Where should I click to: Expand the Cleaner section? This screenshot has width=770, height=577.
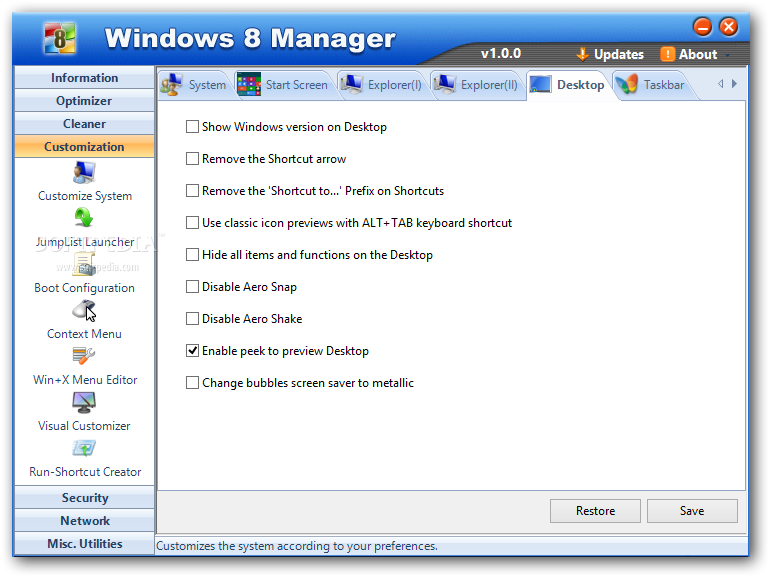[84, 124]
